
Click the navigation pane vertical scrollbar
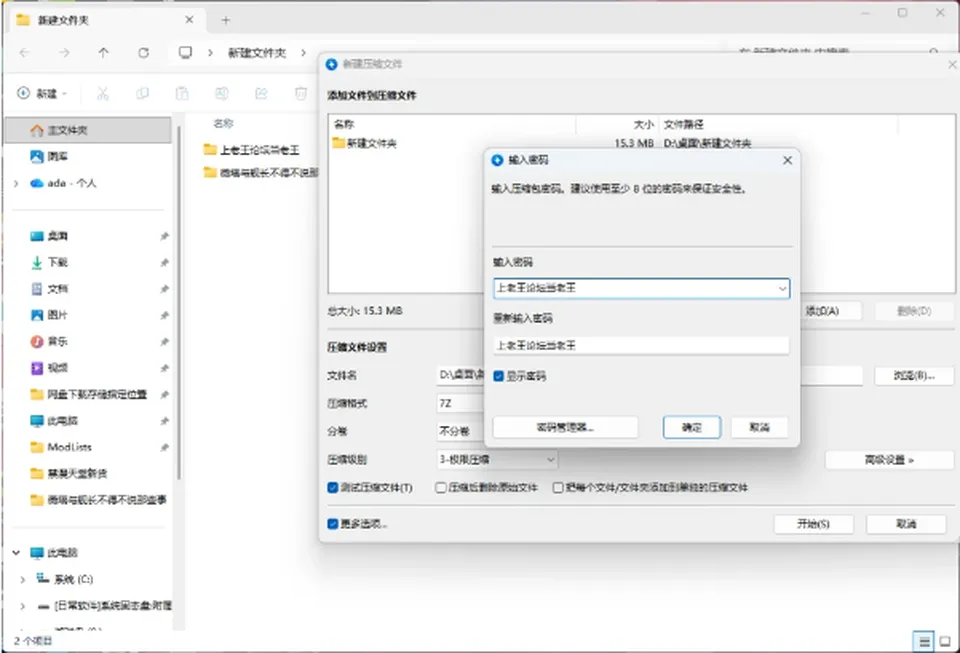click(x=179, y=303)
